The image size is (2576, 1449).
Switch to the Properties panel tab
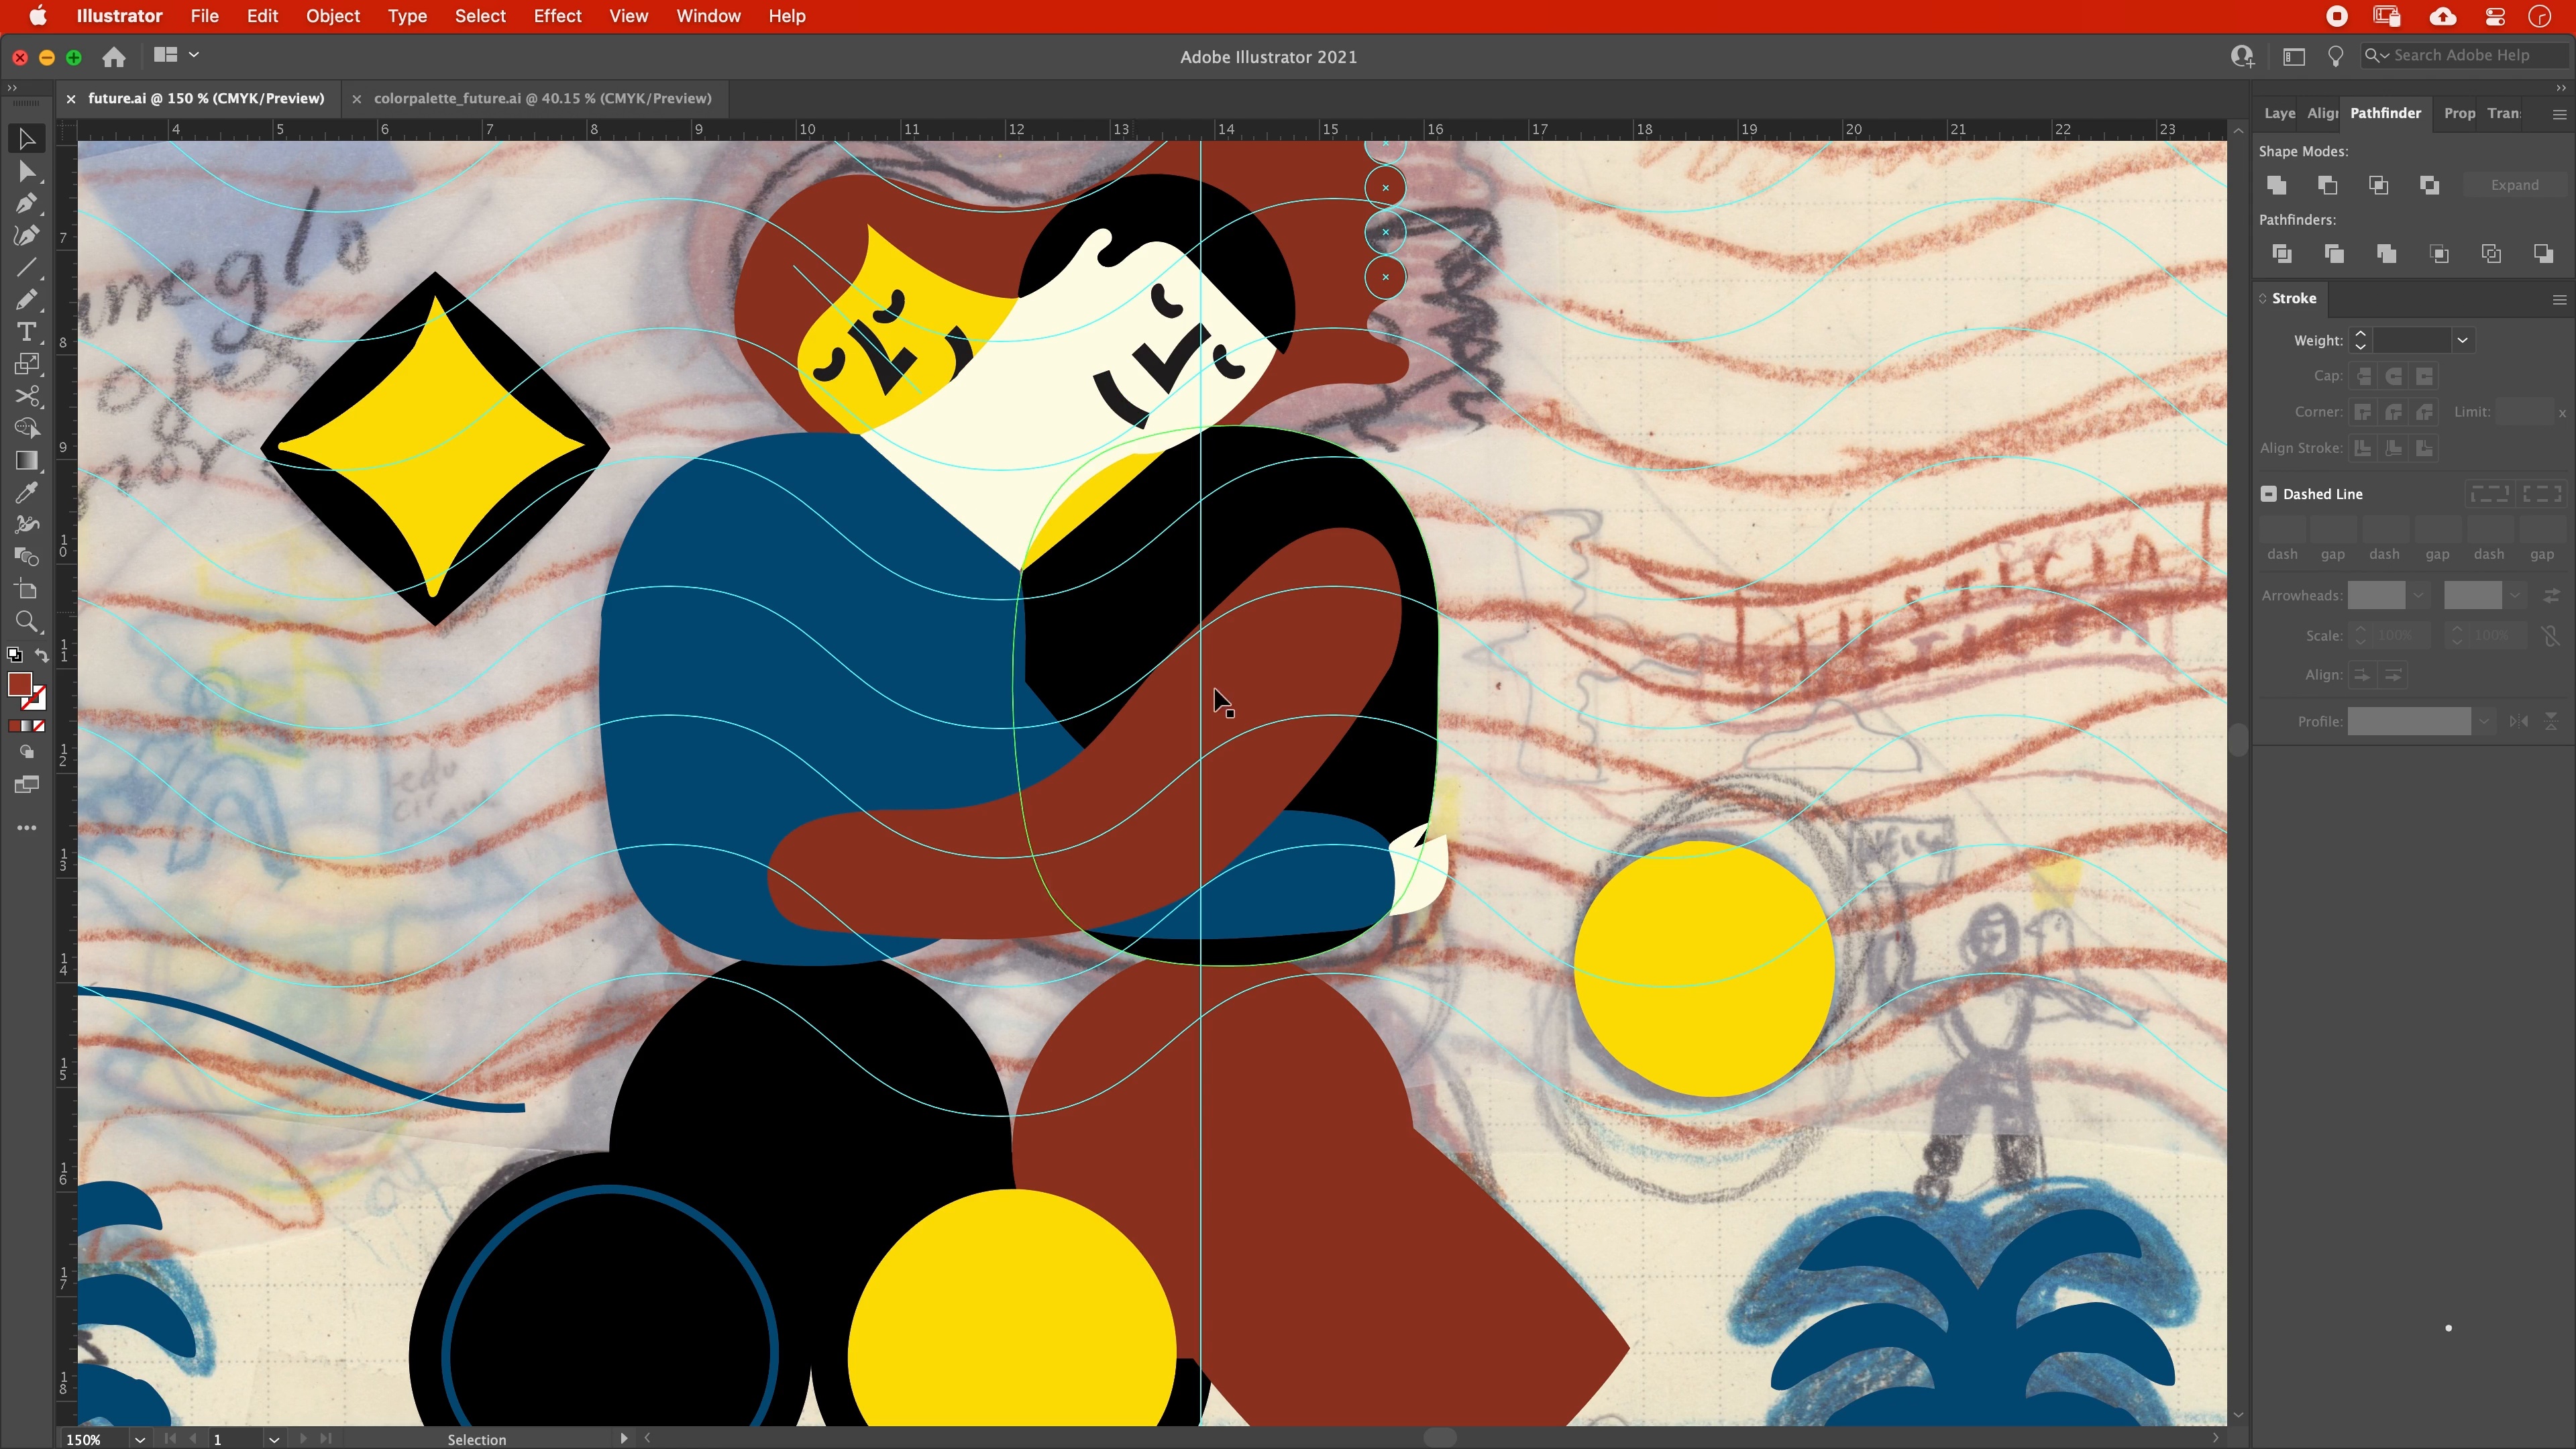pos(2459,113)
